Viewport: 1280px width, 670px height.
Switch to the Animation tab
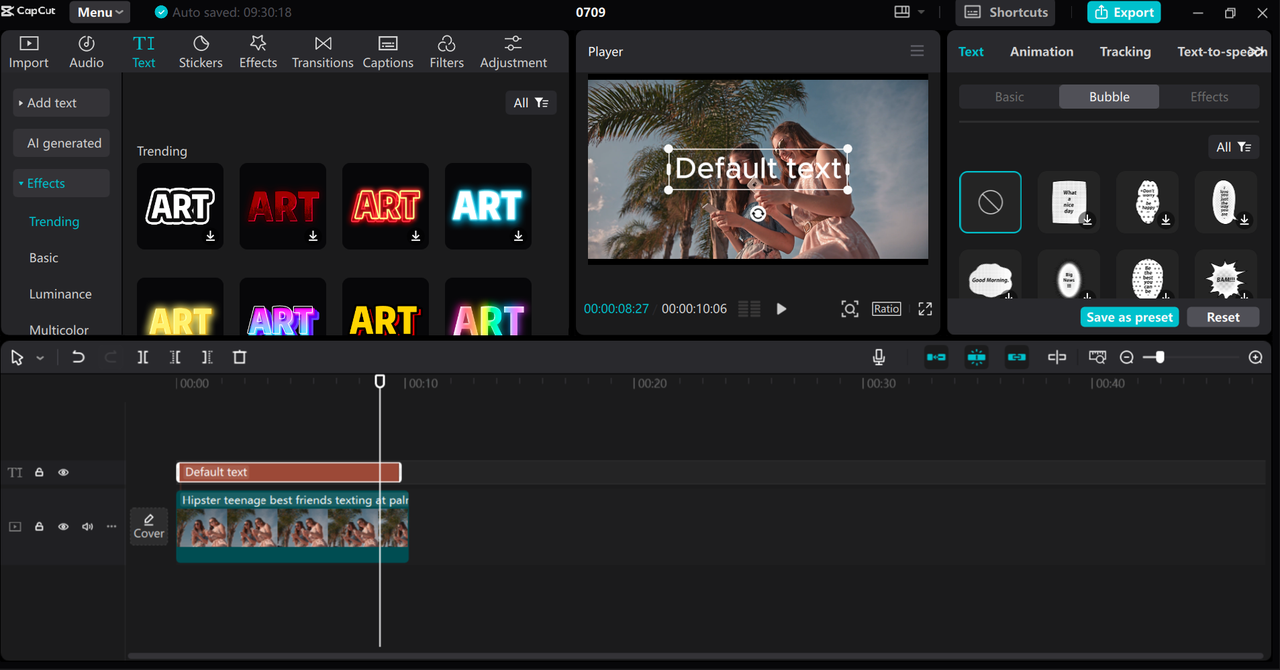1041,51
